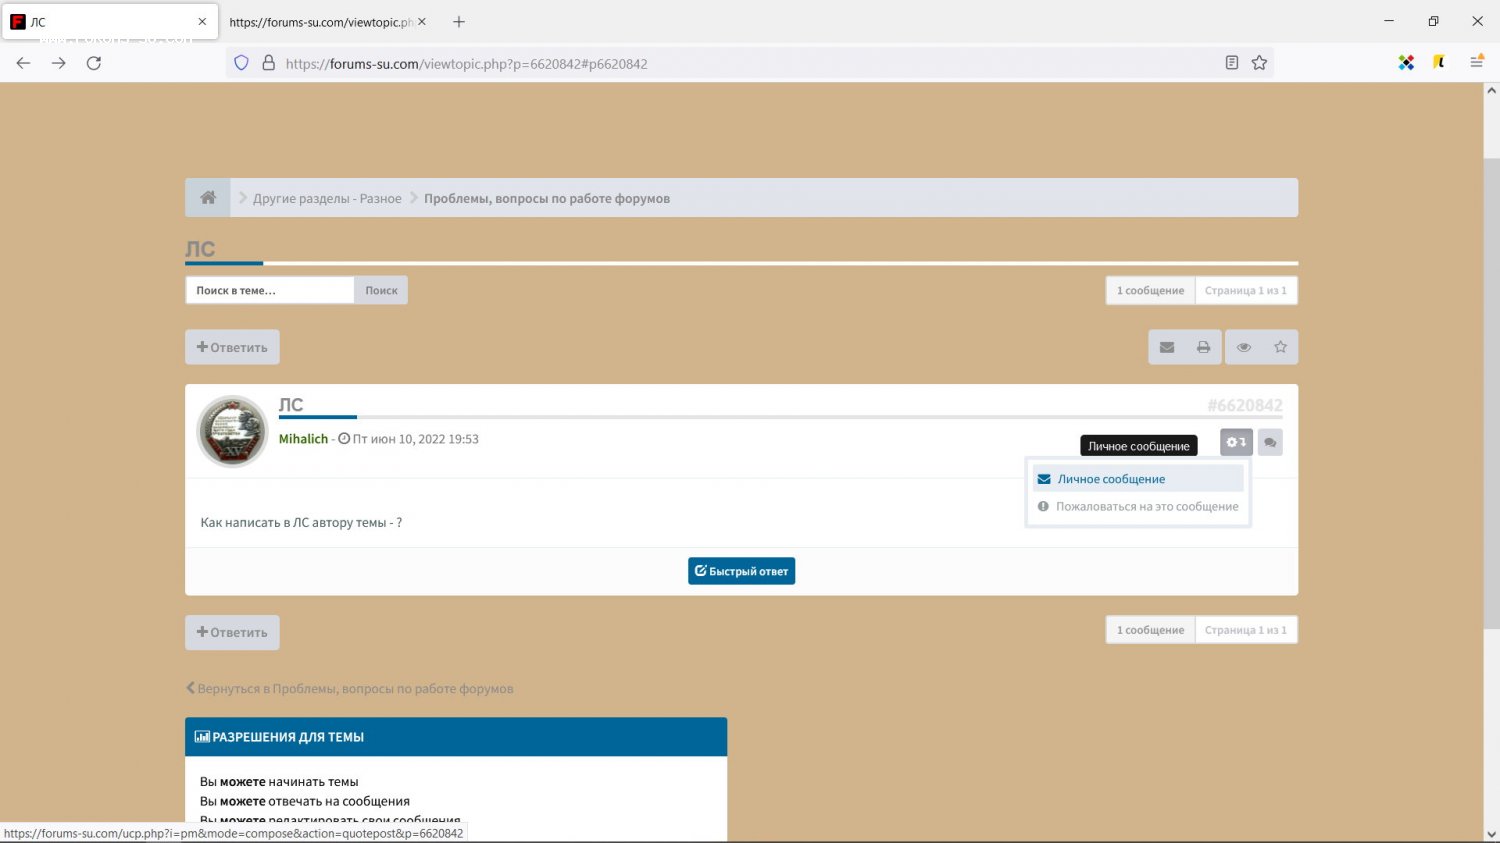
Task: Choose 'Пожаловаться на это сообщение' menu item
Action: point(1146,507)
